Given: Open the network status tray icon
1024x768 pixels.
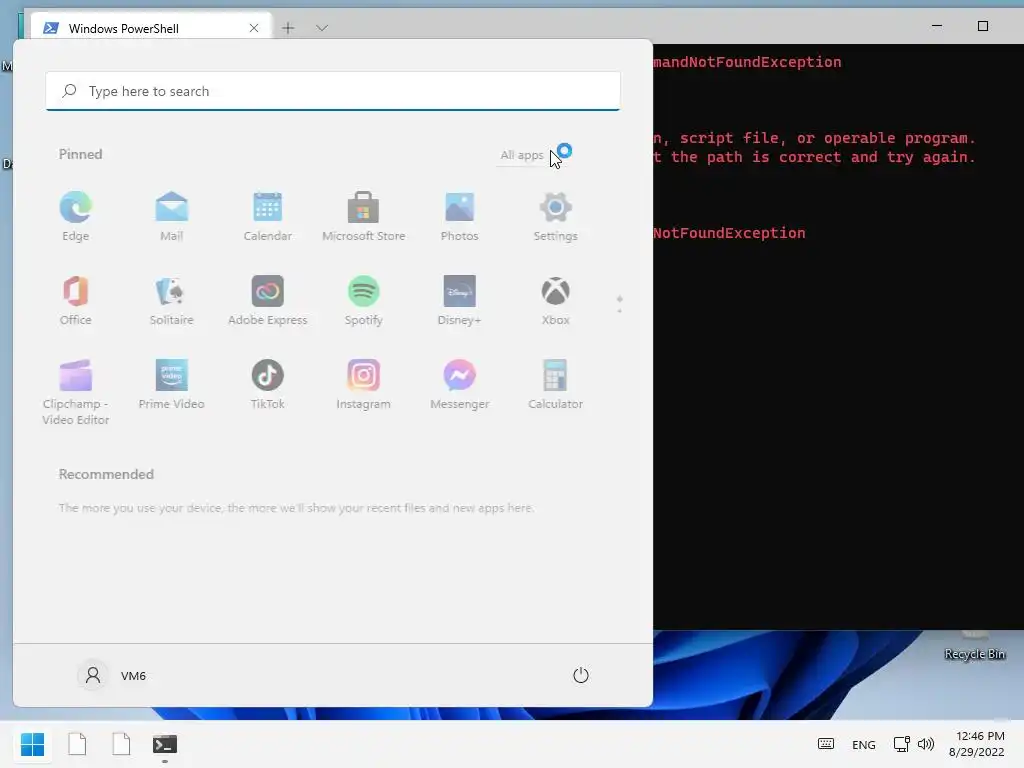Looking at the screenshot, I should click(x=902, y=744).
